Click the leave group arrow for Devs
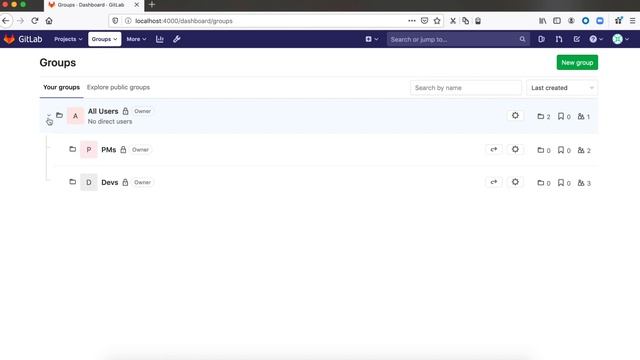The height and width of the screenshot is (360, 640). point(494,182)
